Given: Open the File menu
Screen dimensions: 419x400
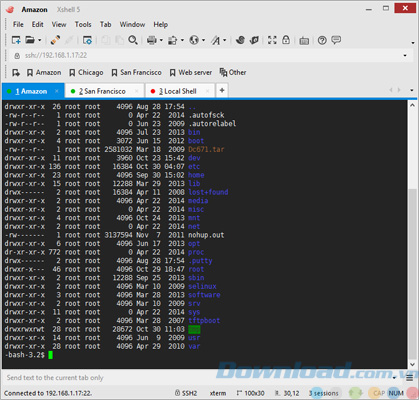Looking at the screenshot, I should [x=18, y=24].
